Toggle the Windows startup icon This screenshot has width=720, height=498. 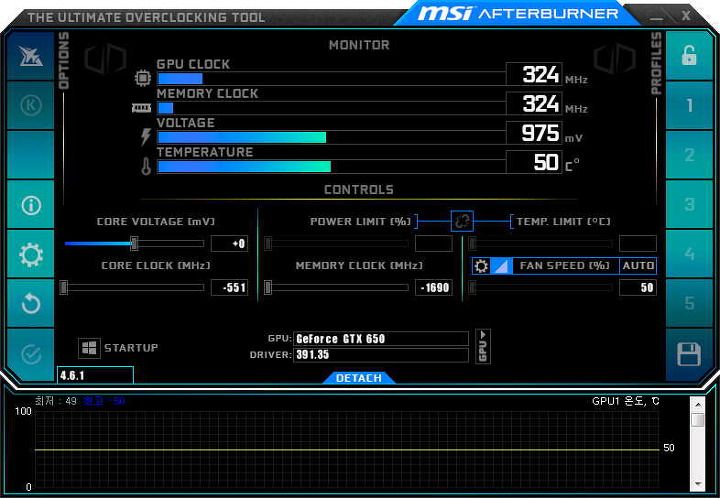(x=89, y=348)
